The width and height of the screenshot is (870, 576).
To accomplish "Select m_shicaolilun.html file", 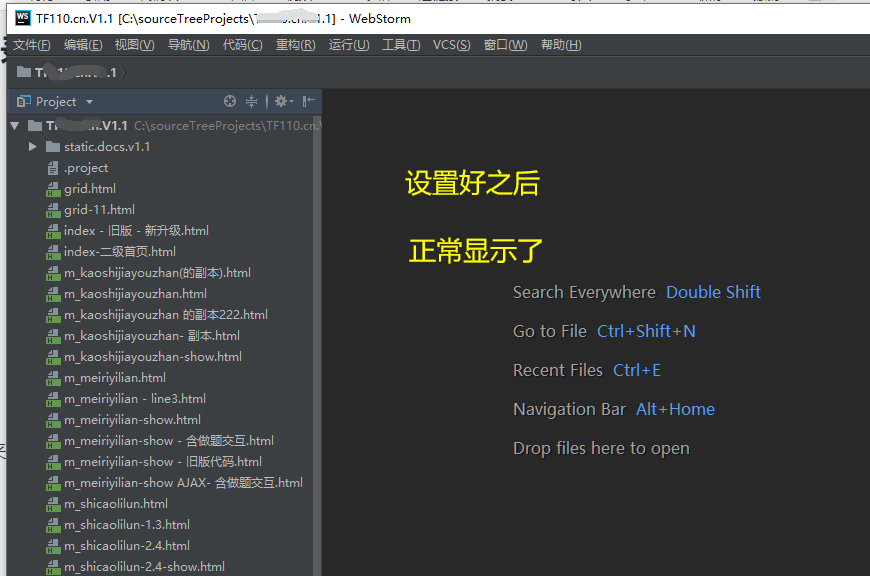I will click(116, 504).
